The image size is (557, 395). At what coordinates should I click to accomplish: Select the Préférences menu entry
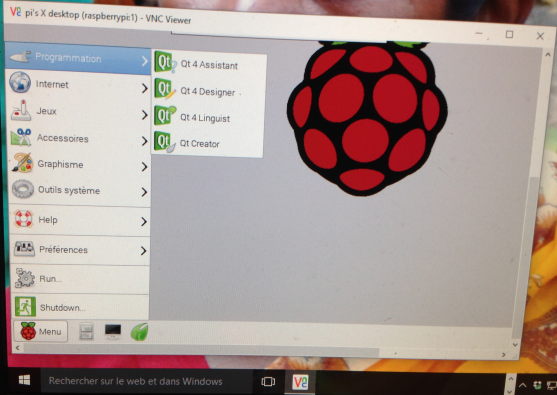80,250
